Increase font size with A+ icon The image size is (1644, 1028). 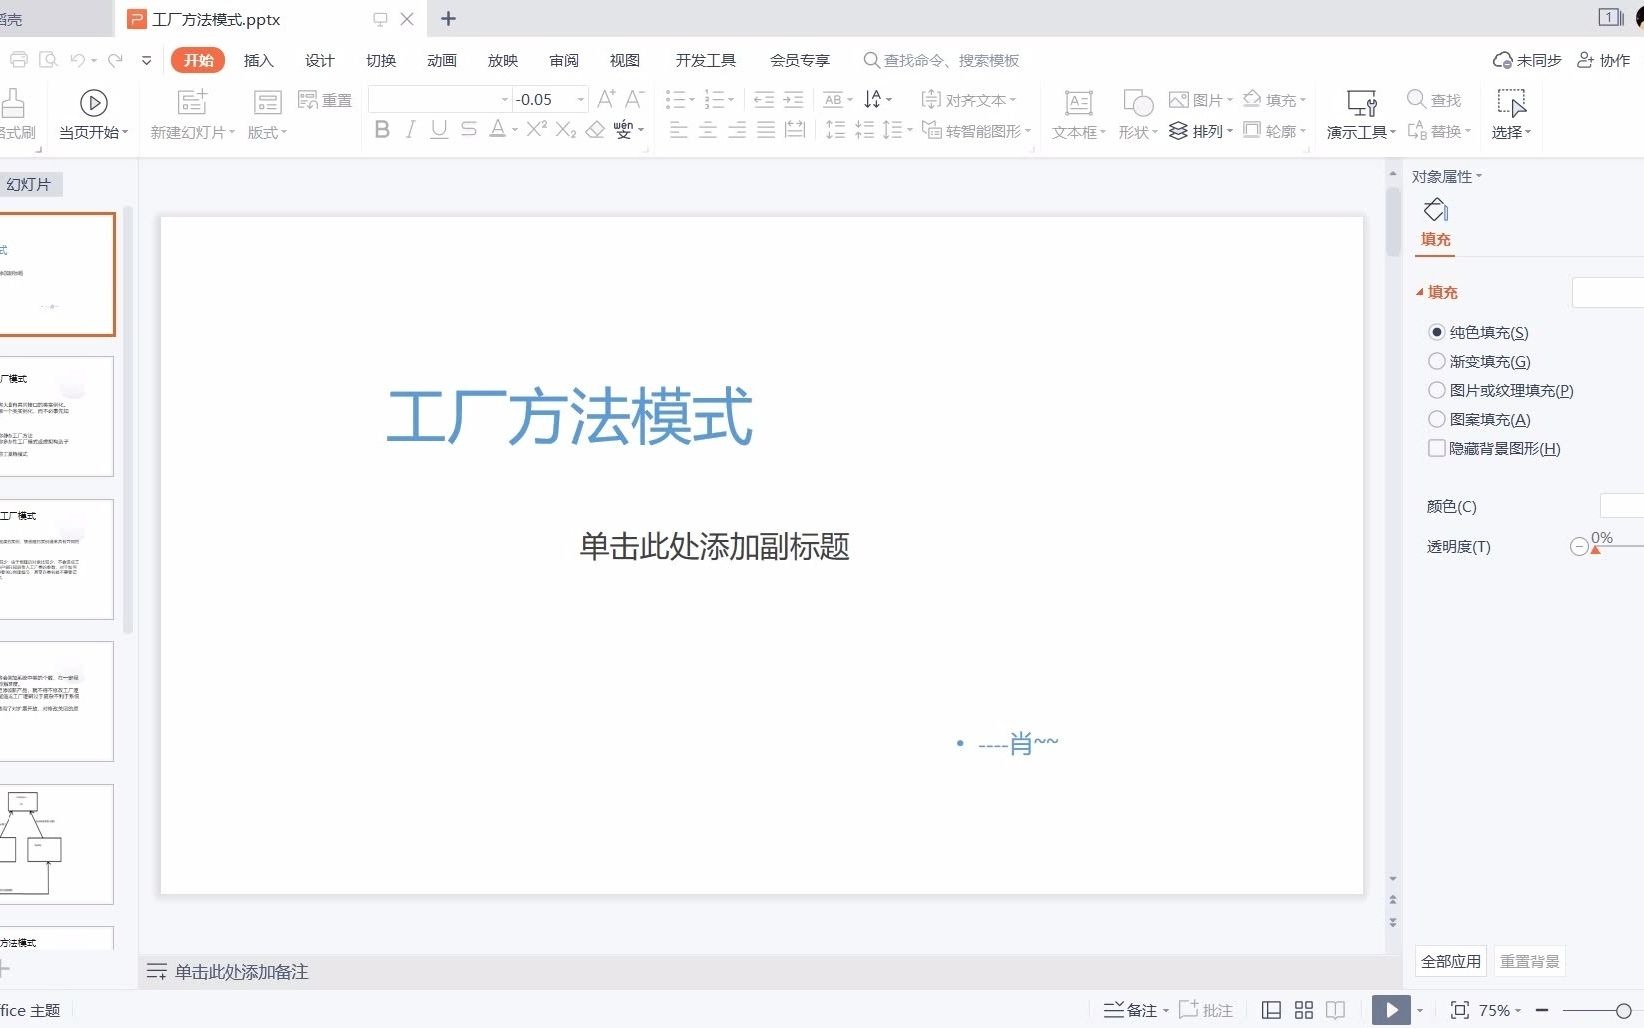point(606,99)
